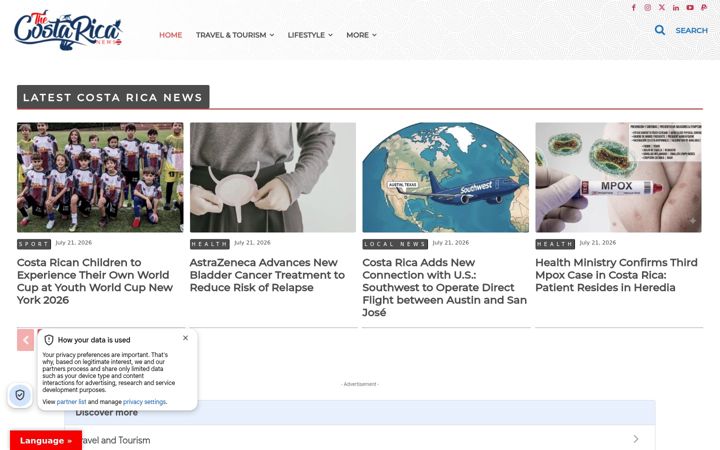Image resolution: width=720 pixels, height=450 pixels.
Task: Click the shield icon beside 'How your data is used'
Action: 49,340
